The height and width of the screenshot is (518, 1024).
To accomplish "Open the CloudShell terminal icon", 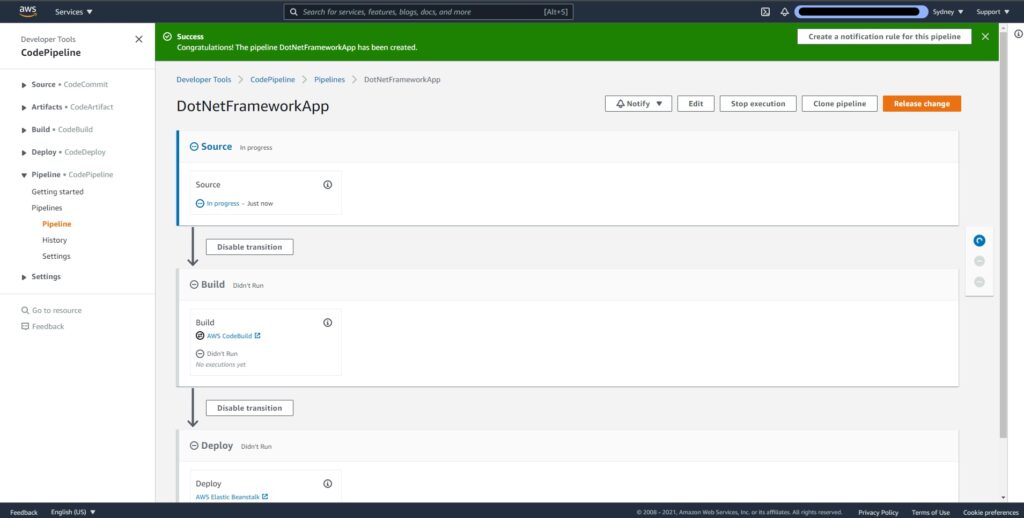I will click(x=765, y=12).
